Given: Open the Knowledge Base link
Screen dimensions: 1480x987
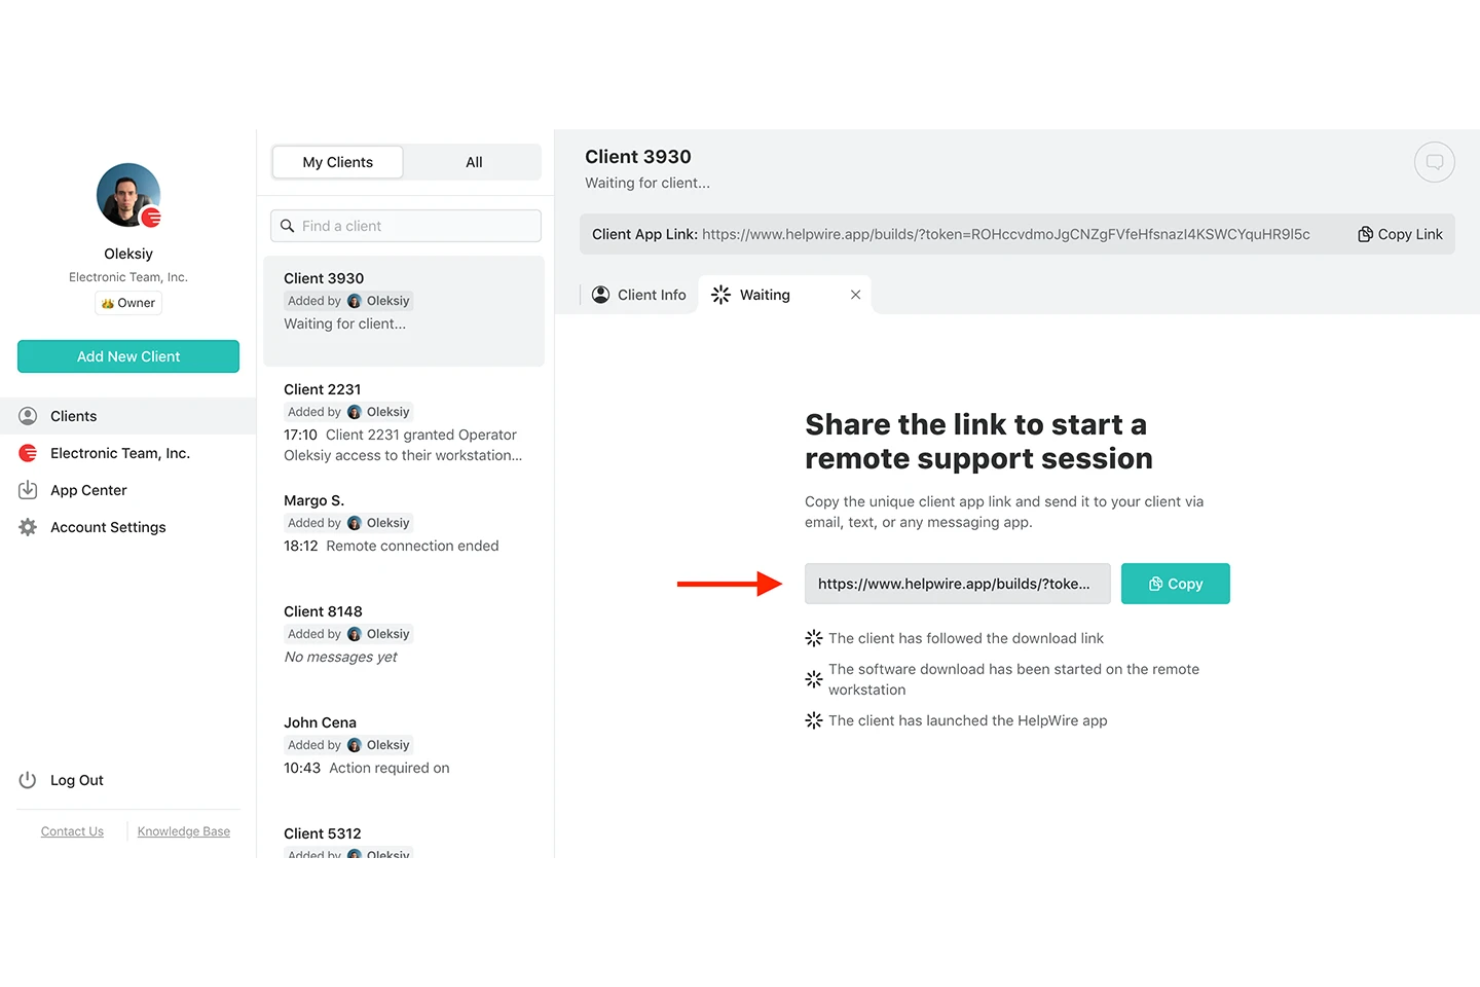Looking at the screenshot, I should 183,832.
